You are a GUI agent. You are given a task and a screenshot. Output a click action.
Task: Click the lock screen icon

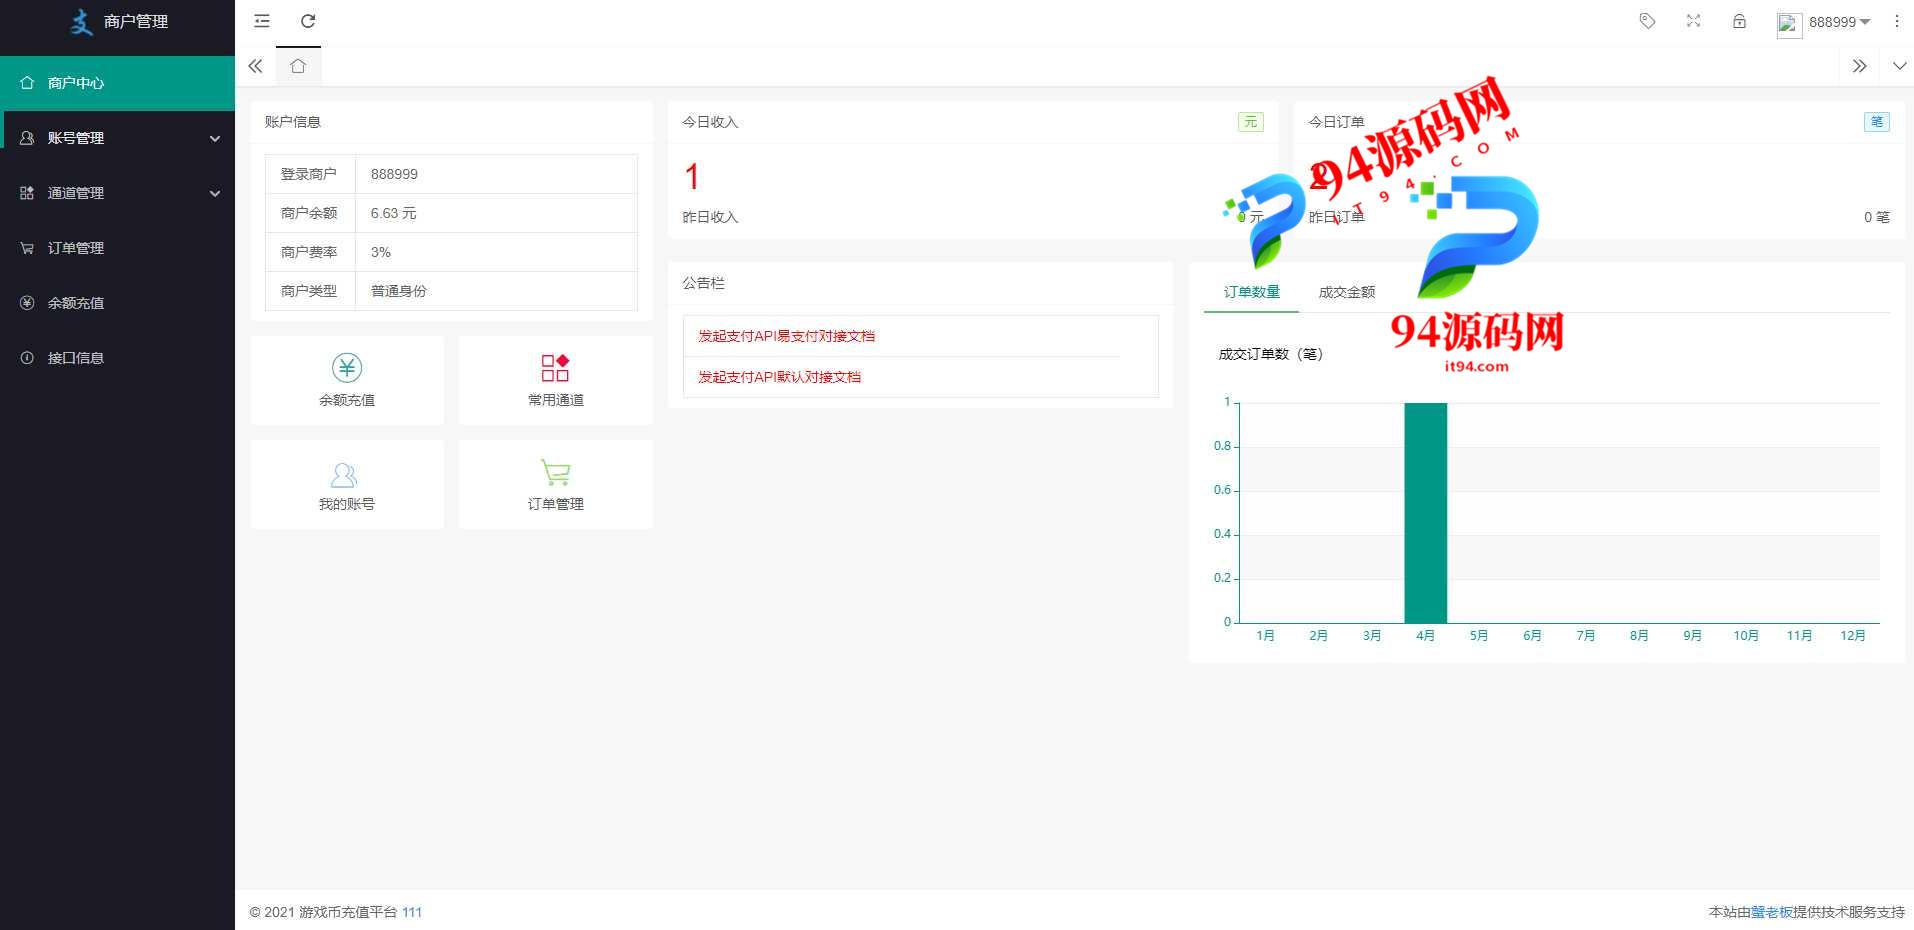(1739, 21)
